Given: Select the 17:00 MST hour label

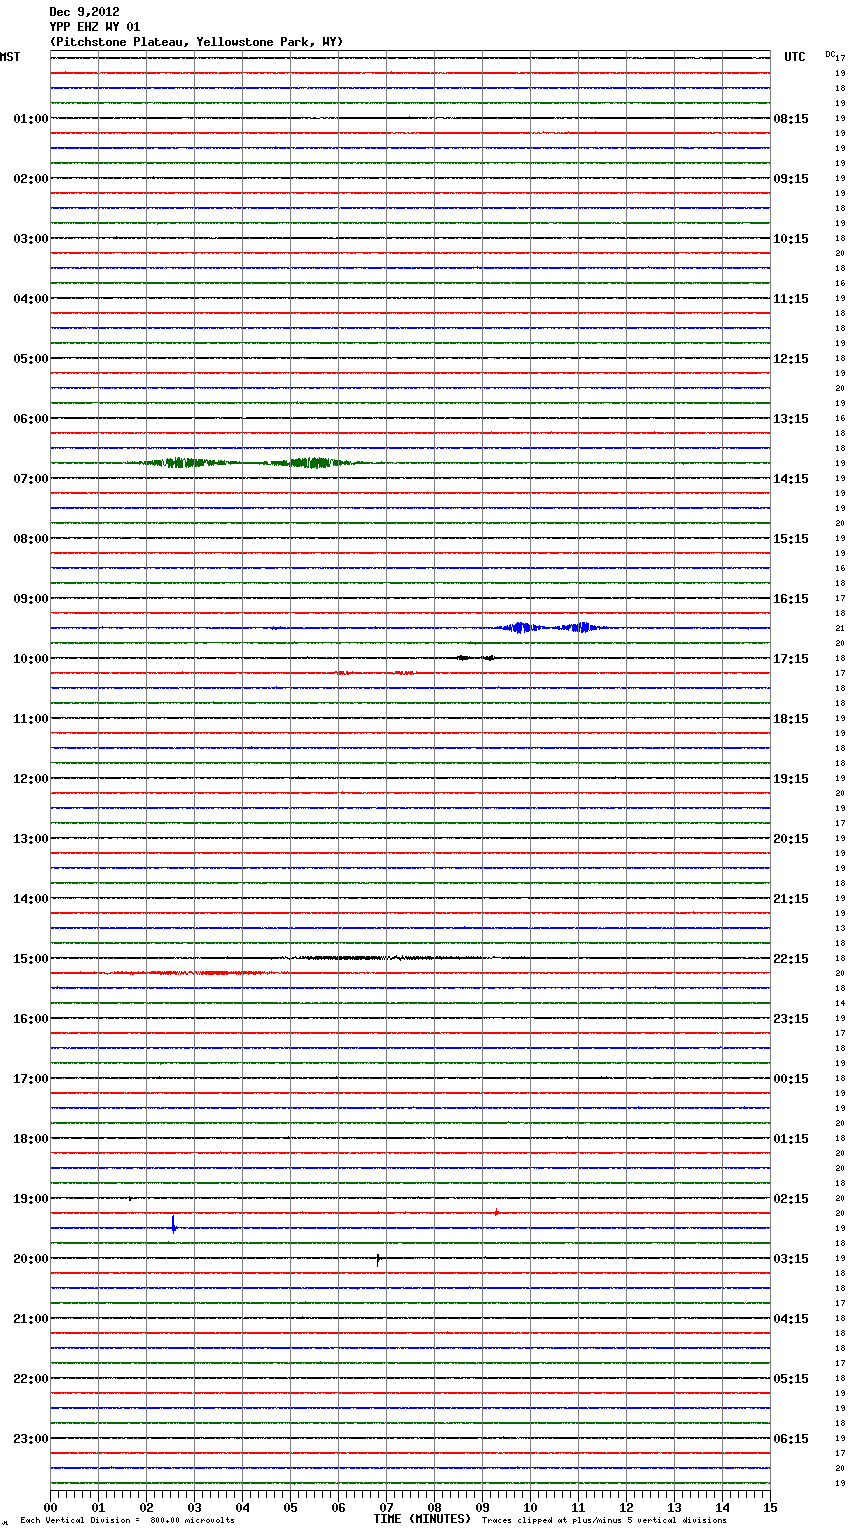Looking at the screenshot, I should pos(31,1079).
